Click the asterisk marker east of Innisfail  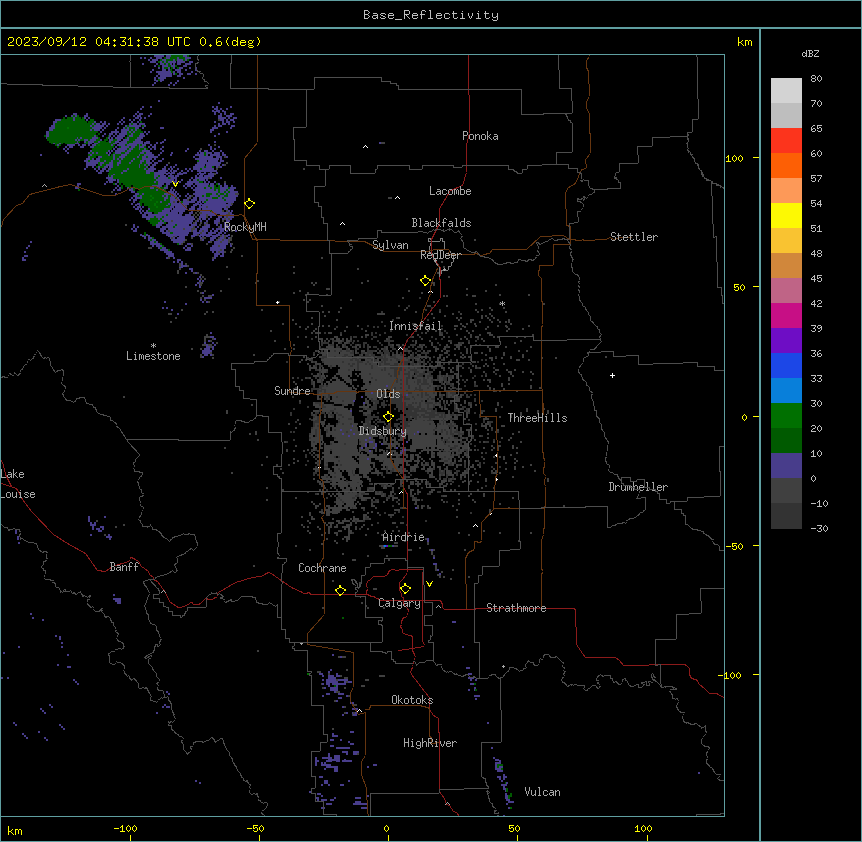pyautogui.click(x=502, y=303)
